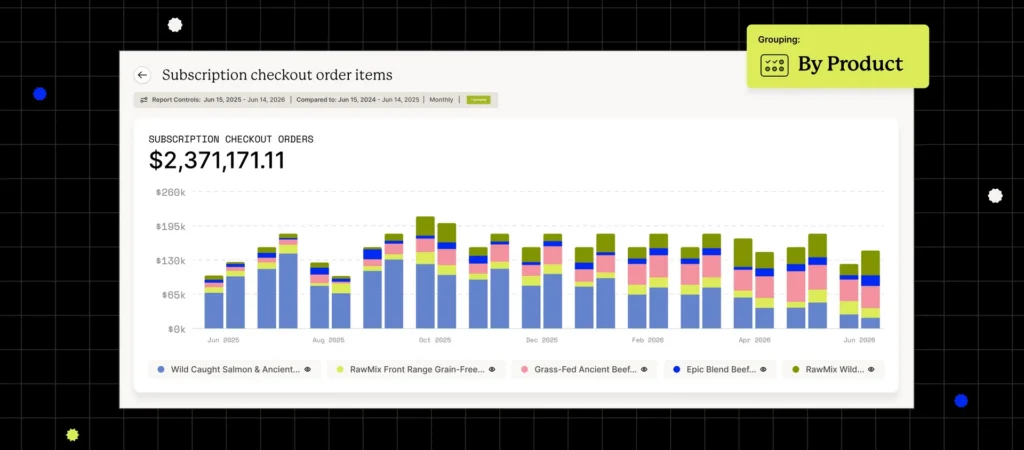
Task: Click the $260k y-axis label
Action: (x=170, y=192)
